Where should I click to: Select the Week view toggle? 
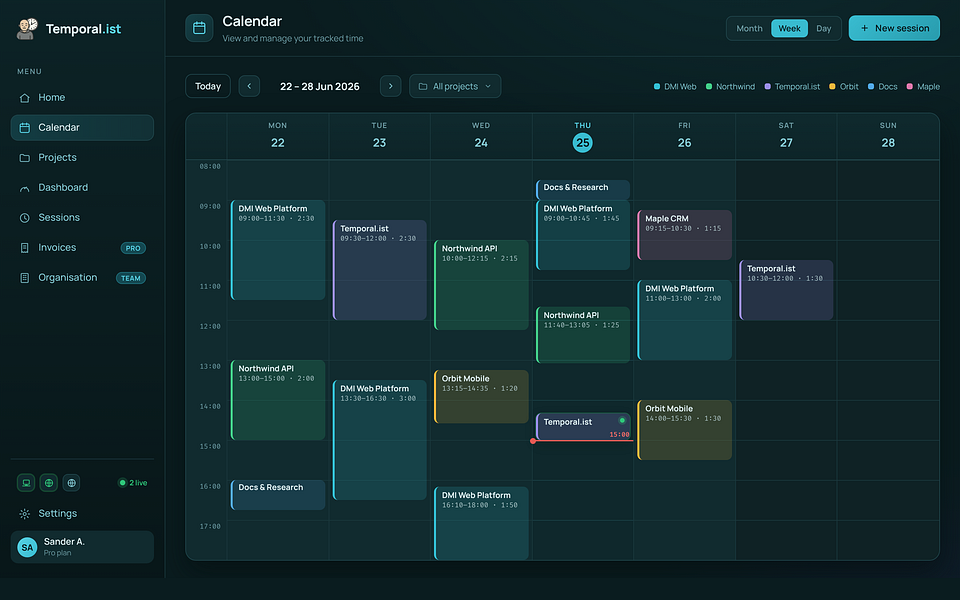789,28
